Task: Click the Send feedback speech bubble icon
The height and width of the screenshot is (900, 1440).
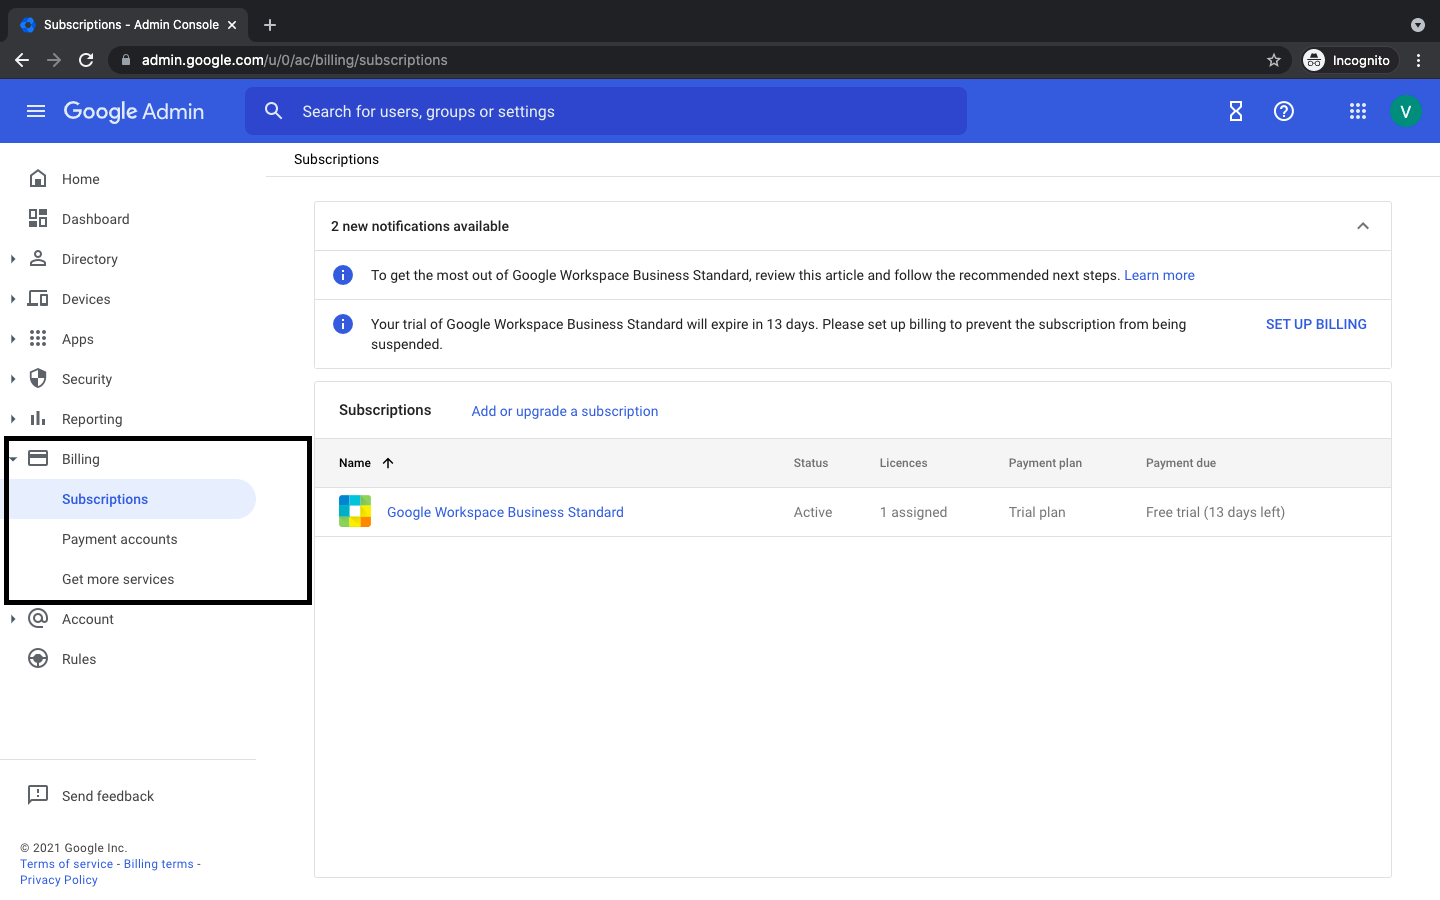Action: pyautogui.click(x=38, y=795)
